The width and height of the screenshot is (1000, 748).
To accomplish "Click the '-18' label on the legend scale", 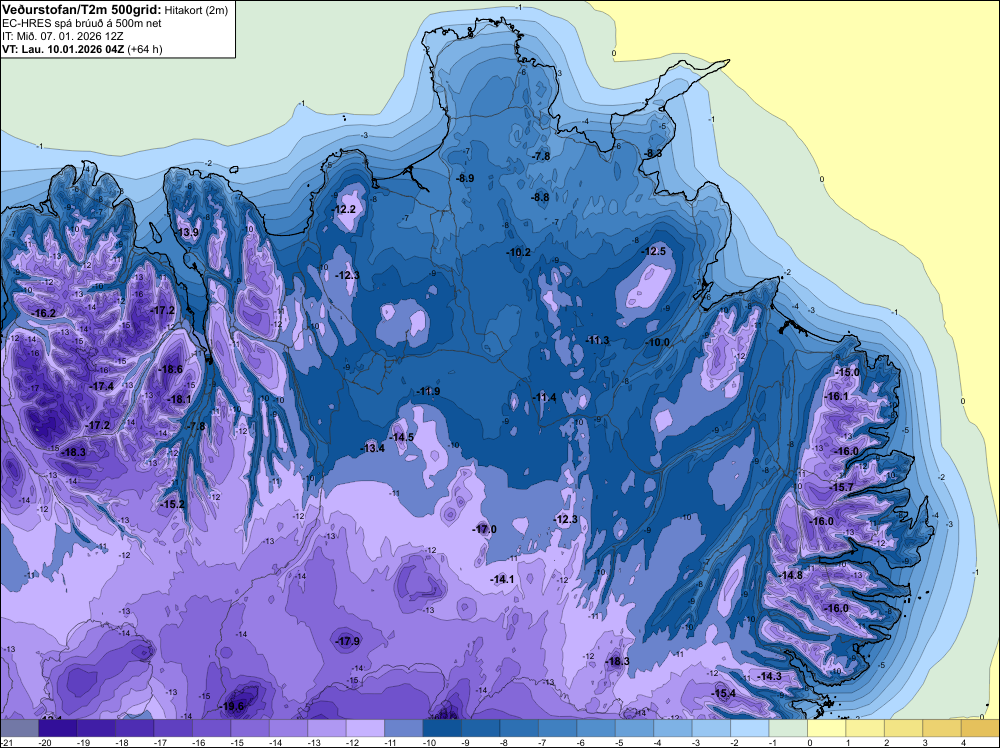I will click(x=122, y=743).
